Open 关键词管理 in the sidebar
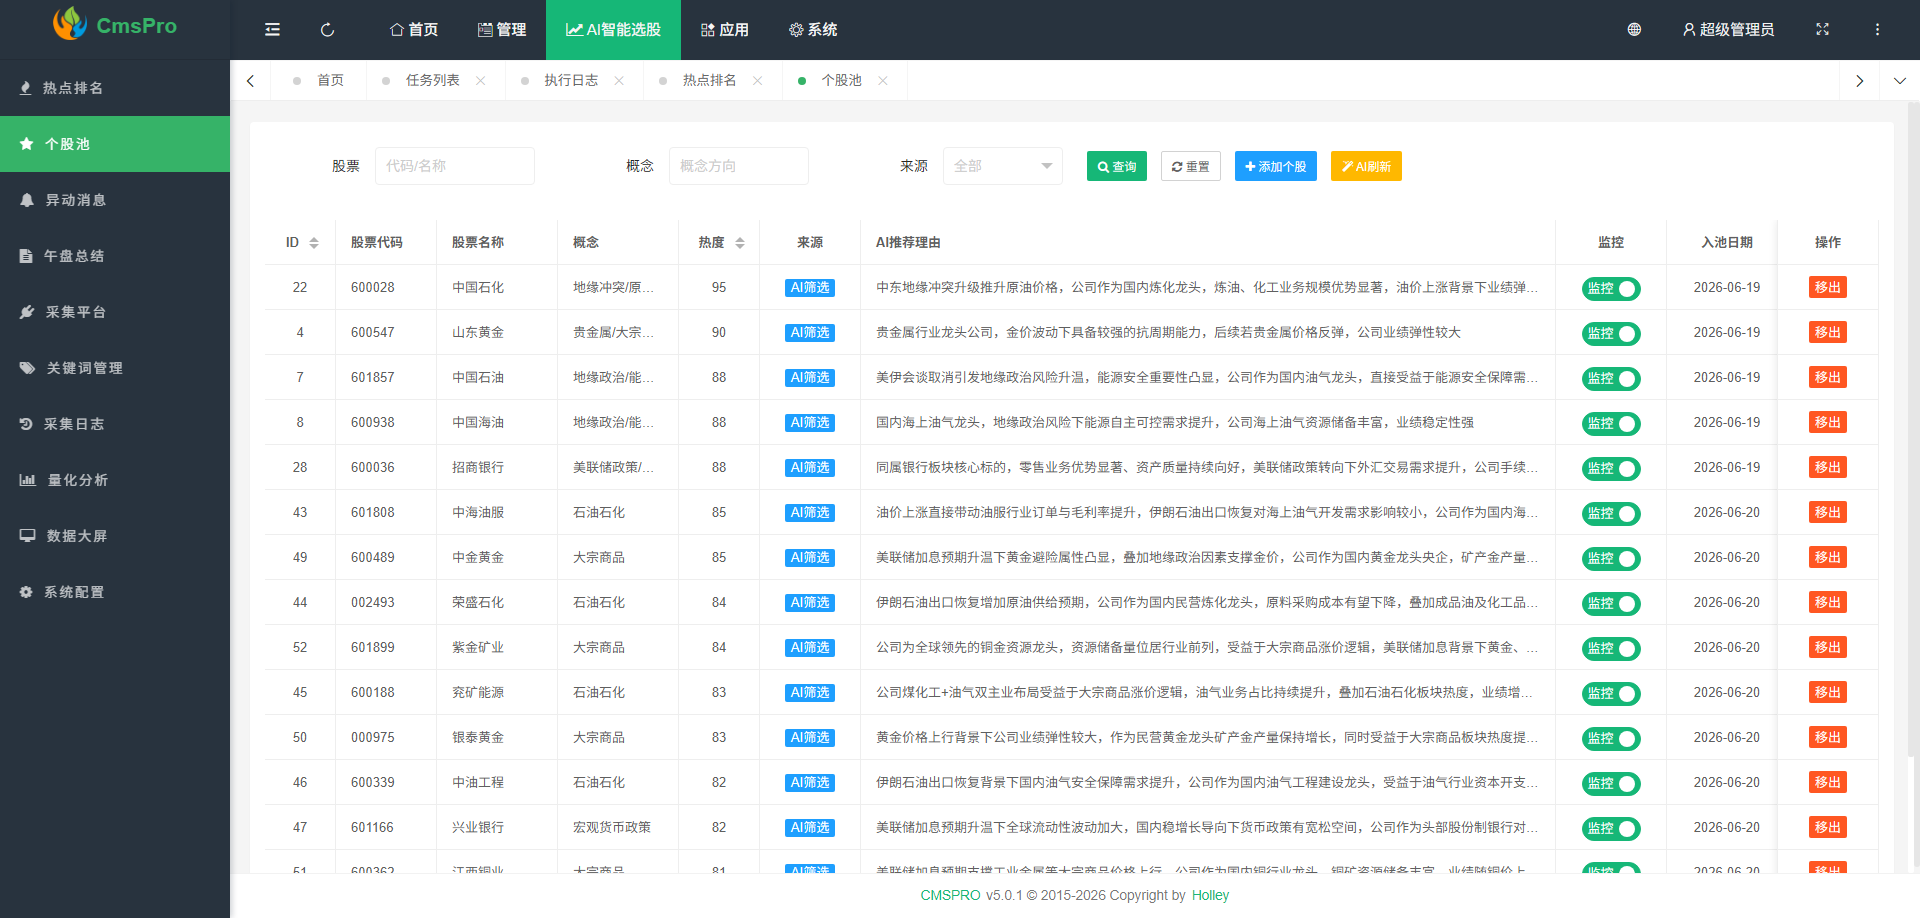Viewport: 1920px width, 918px height. [x=115, y=368]
